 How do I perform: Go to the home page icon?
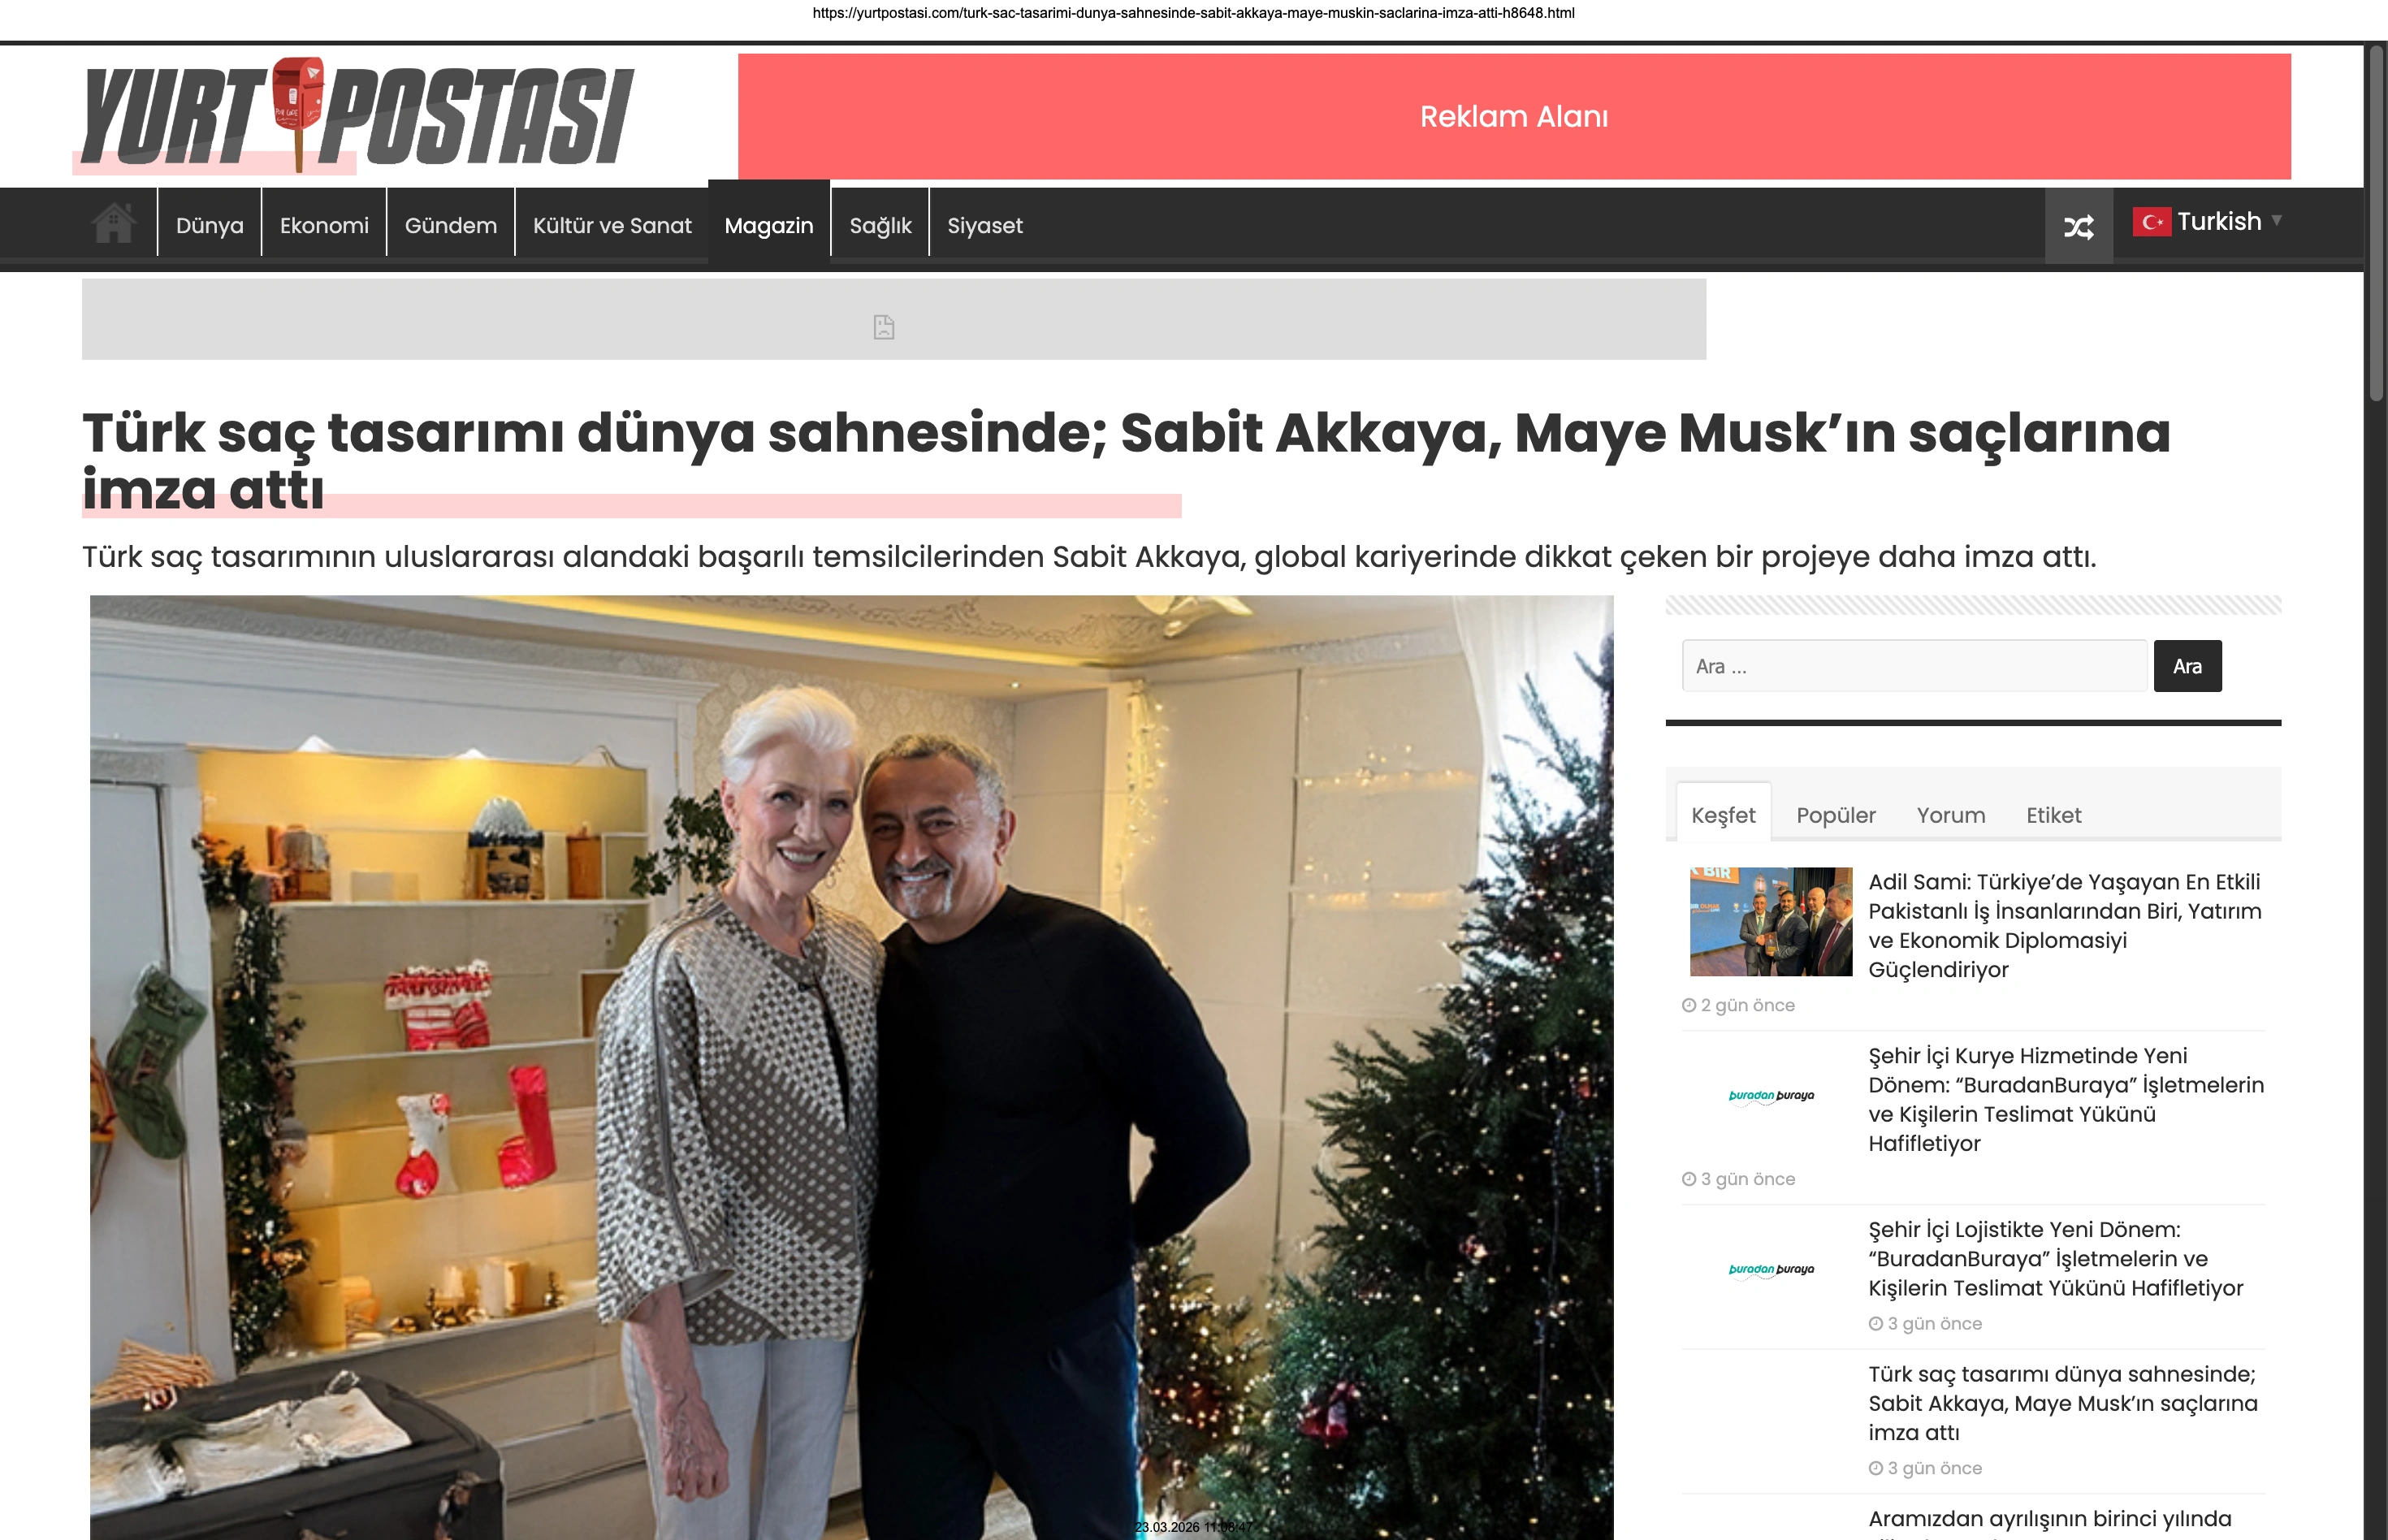click(114, 223)
